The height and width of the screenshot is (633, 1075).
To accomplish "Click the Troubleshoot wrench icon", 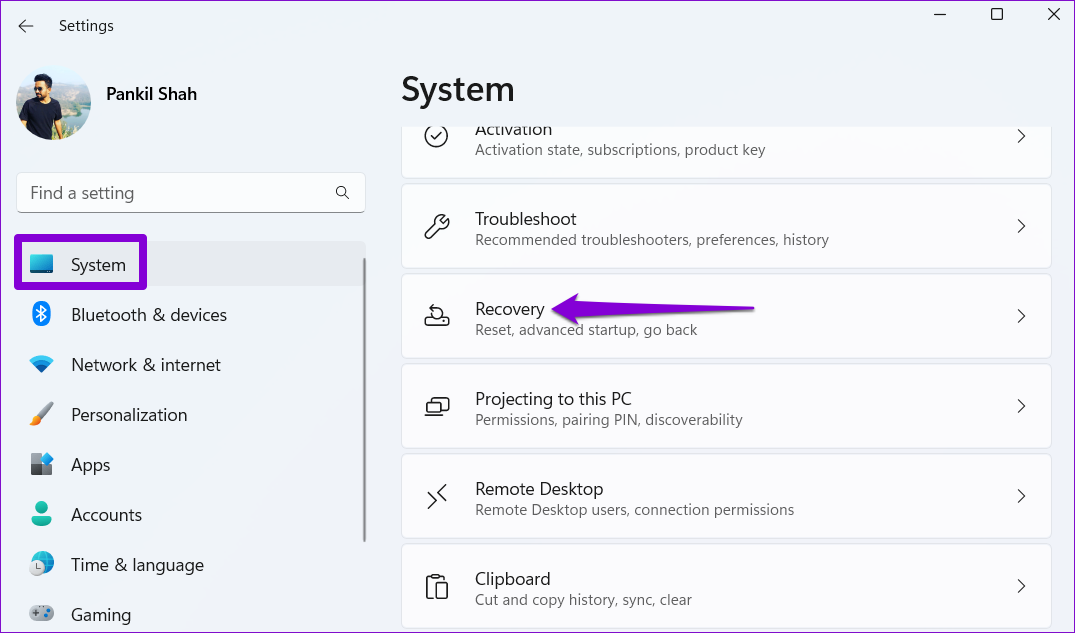I will pyautogui.click(x=437, y=227).
